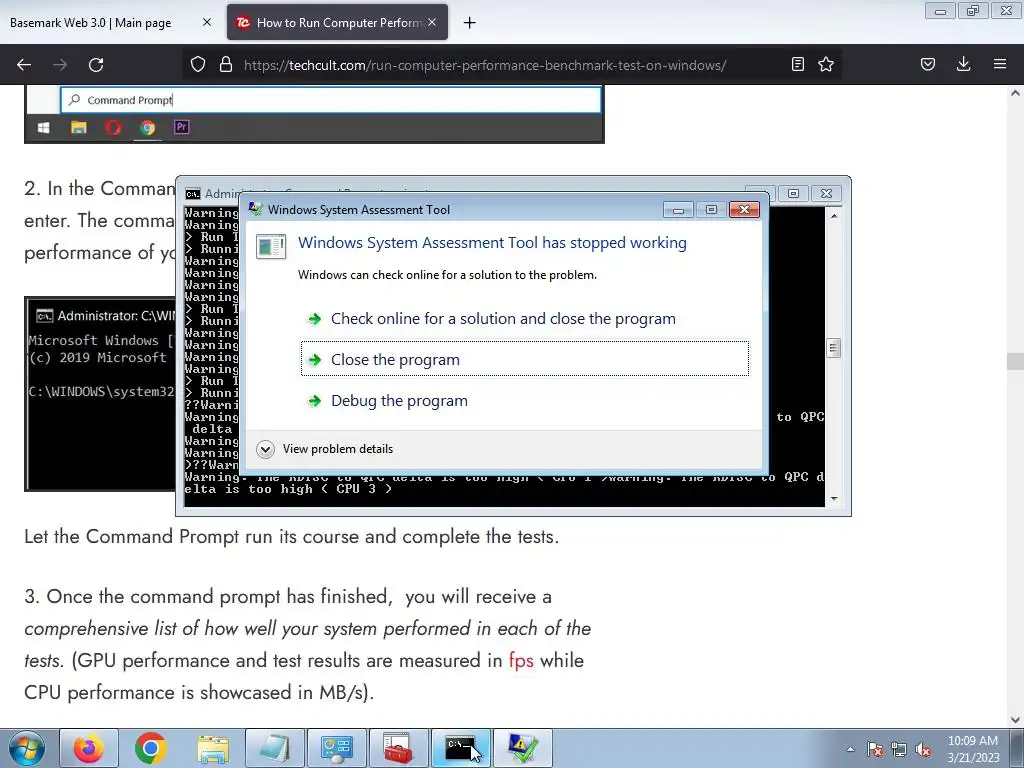Screen dimensions: 1024x768
Task: Minimize the Windows System Assessment Tool dialog
Action: point(679,210)
